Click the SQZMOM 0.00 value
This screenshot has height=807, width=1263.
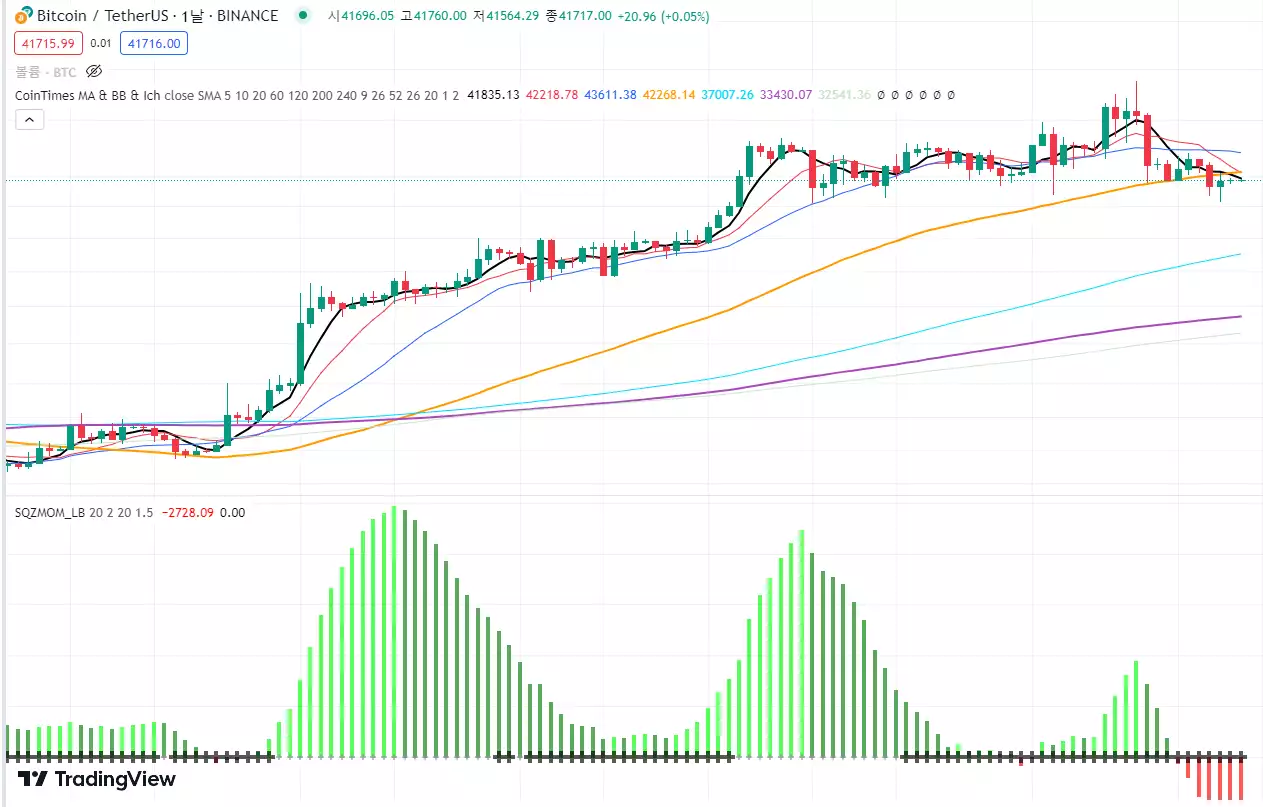point(233,512)
